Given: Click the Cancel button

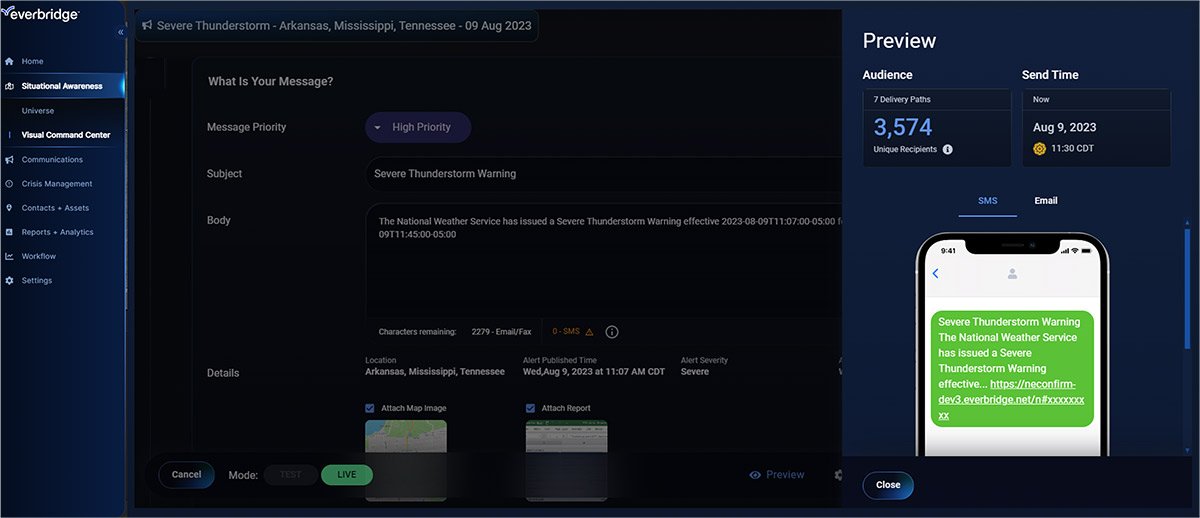Looking at the screenshot, I should tap(186, 475).
